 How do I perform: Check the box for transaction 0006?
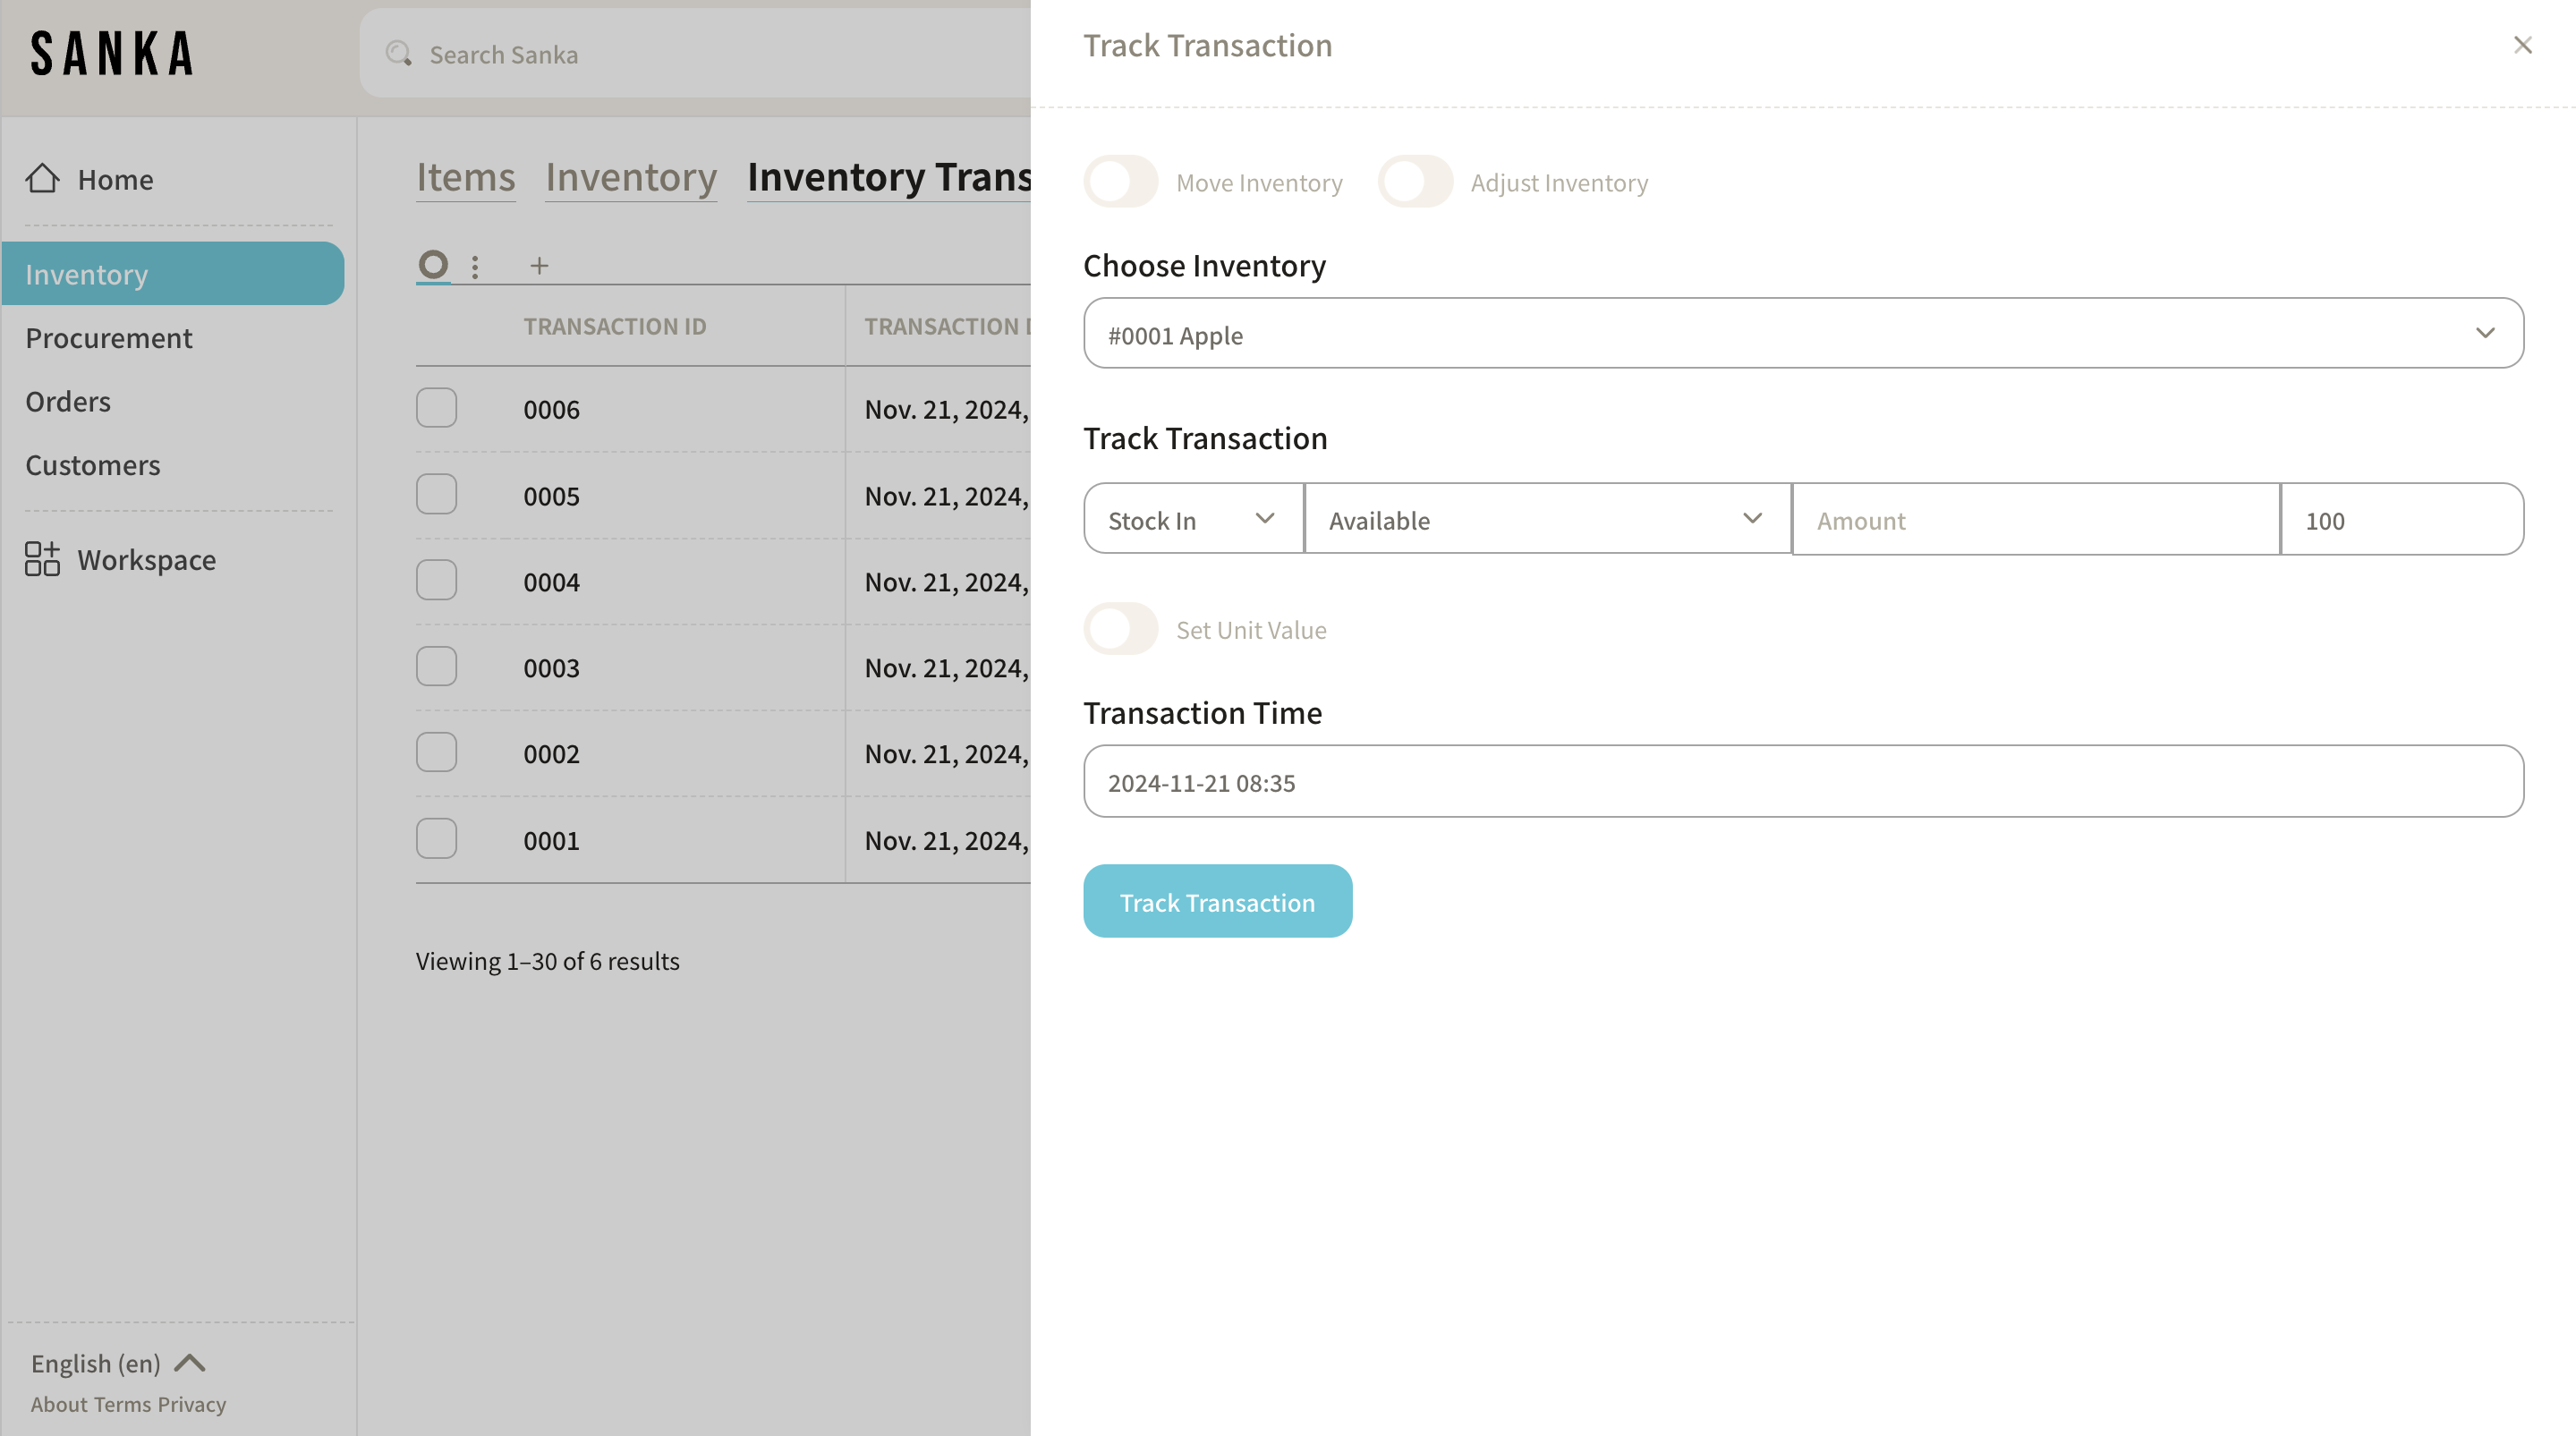[x=436, y=408]
